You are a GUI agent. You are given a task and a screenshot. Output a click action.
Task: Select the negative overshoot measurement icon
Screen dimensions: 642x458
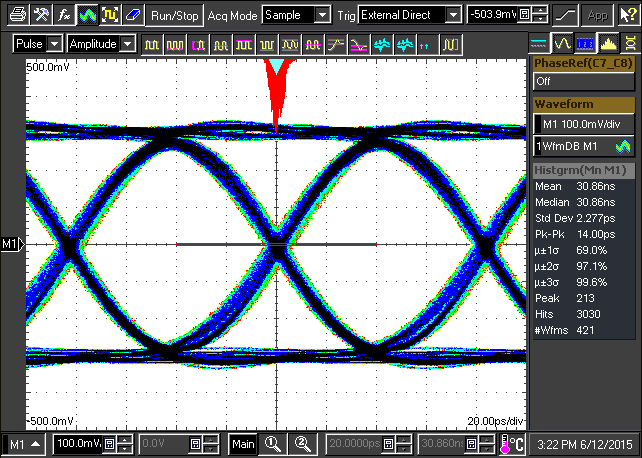click(359, 44)
